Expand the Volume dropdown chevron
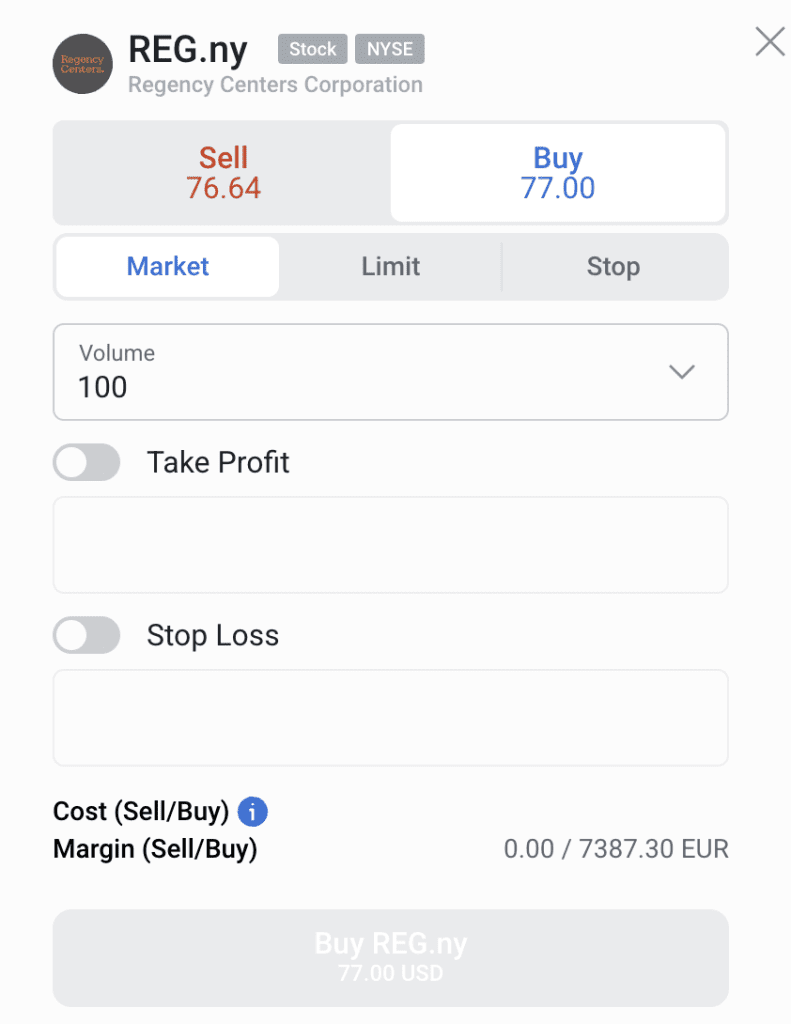 point(681,372)
